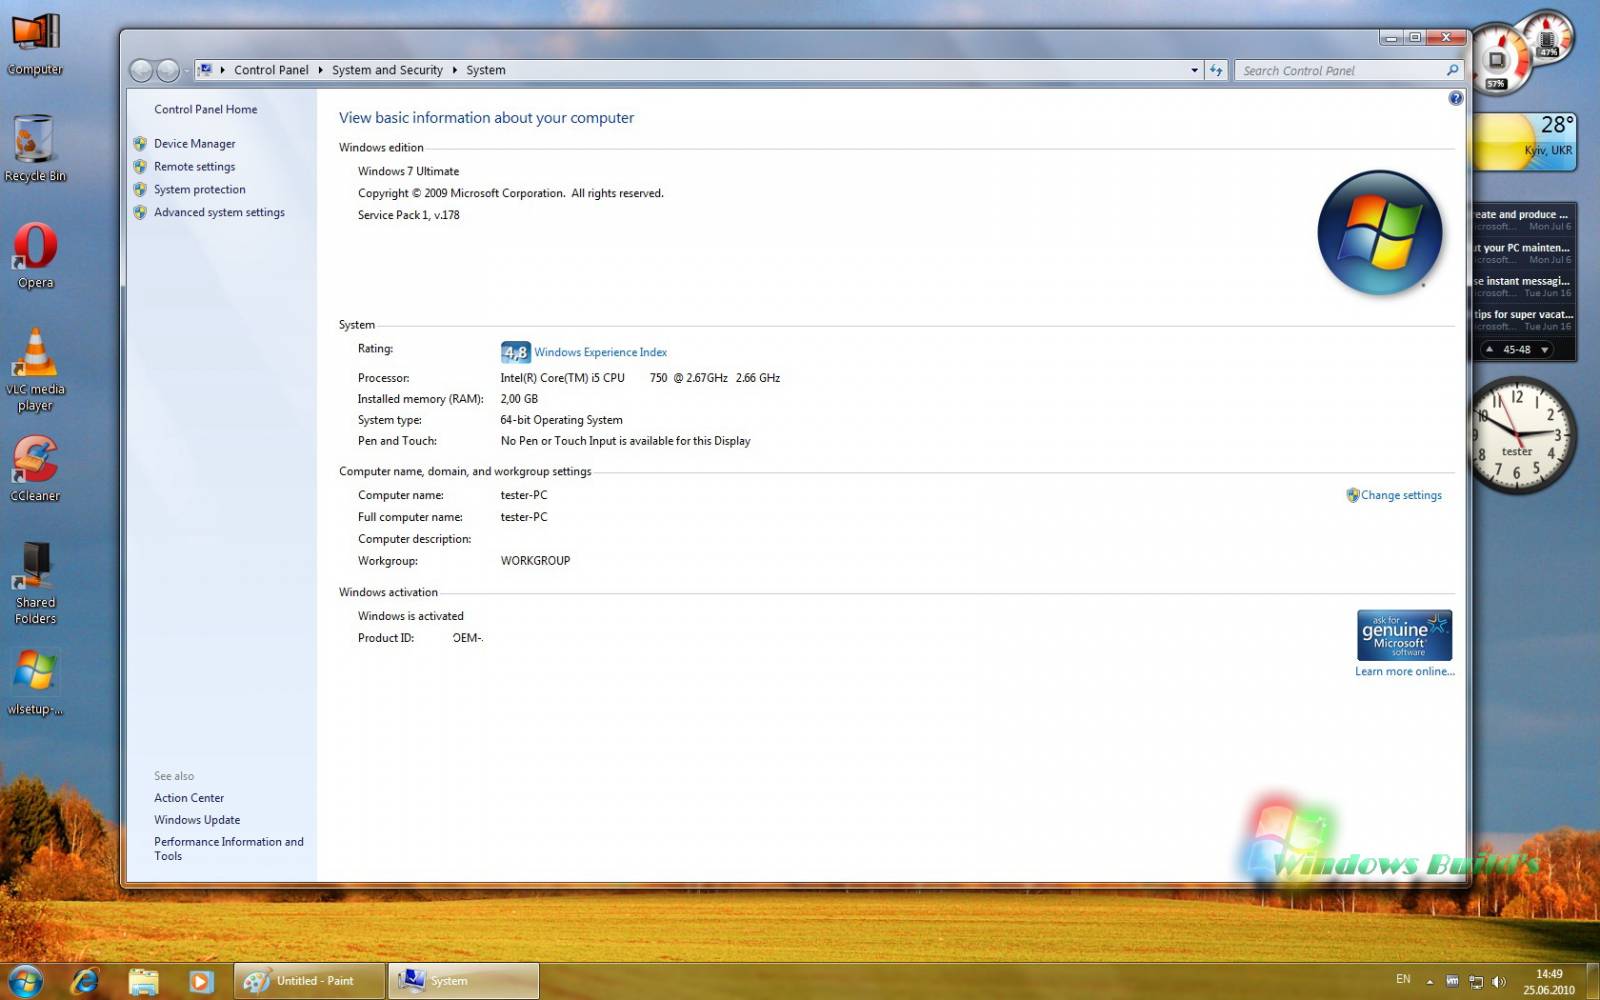1600x1000 pixels.
Task: Click the 57% CPU meter gadget
Action: tap(1498, 60)
